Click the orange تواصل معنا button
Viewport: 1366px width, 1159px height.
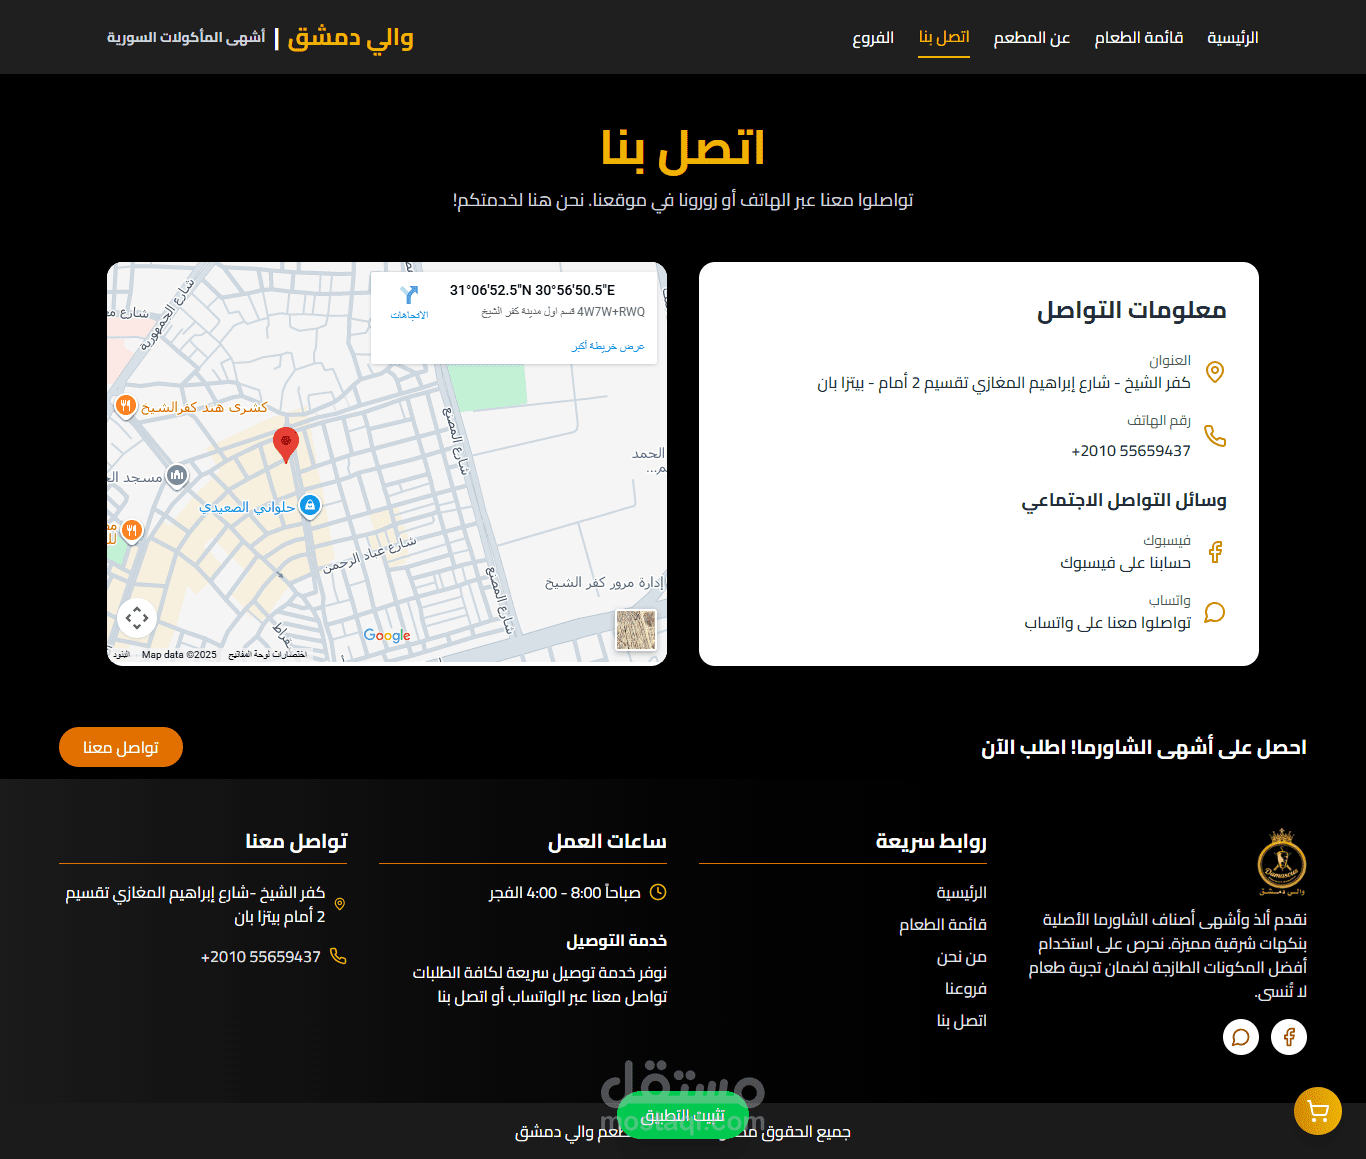pos(121,747)
